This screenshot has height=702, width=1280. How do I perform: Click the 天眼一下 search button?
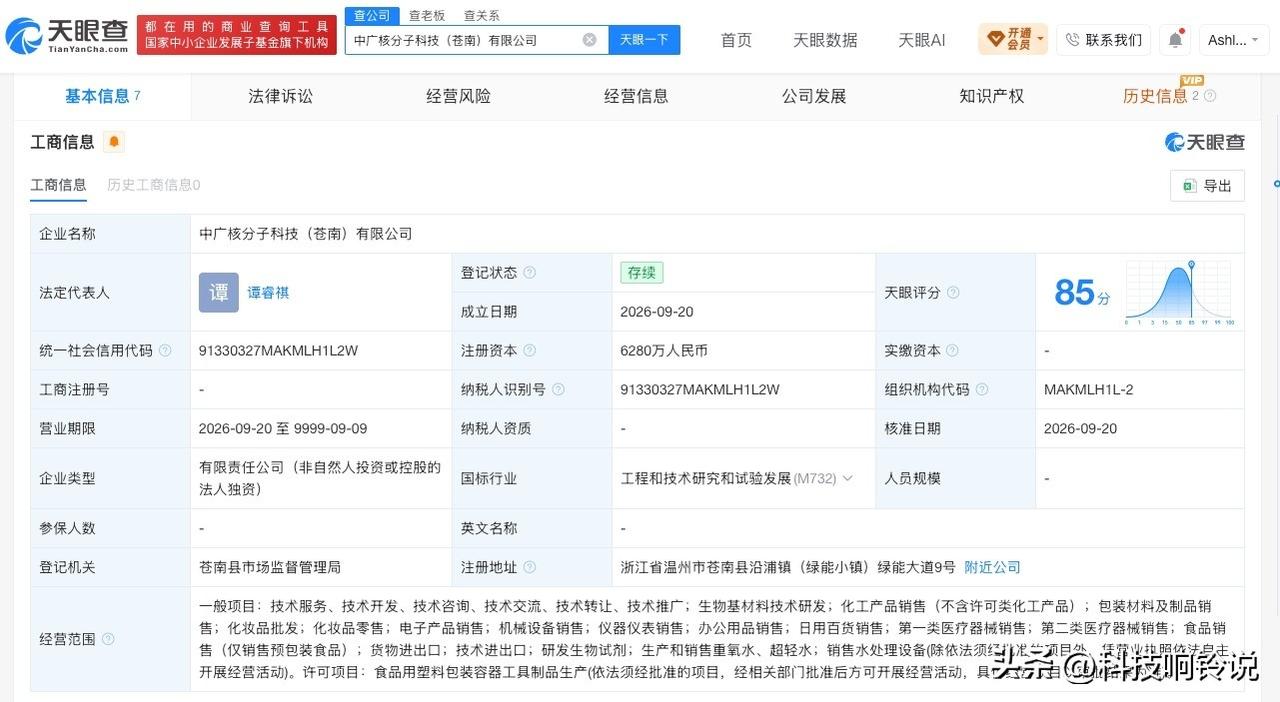644,40
